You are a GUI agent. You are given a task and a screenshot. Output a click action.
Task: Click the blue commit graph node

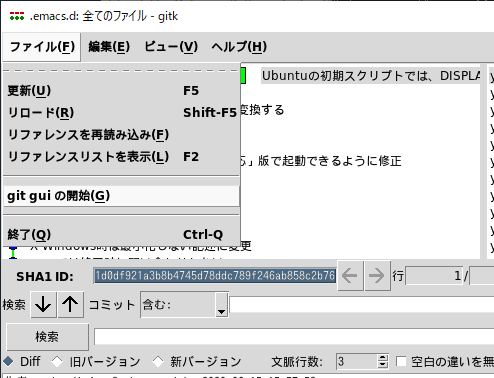click(x=13, y=248)
